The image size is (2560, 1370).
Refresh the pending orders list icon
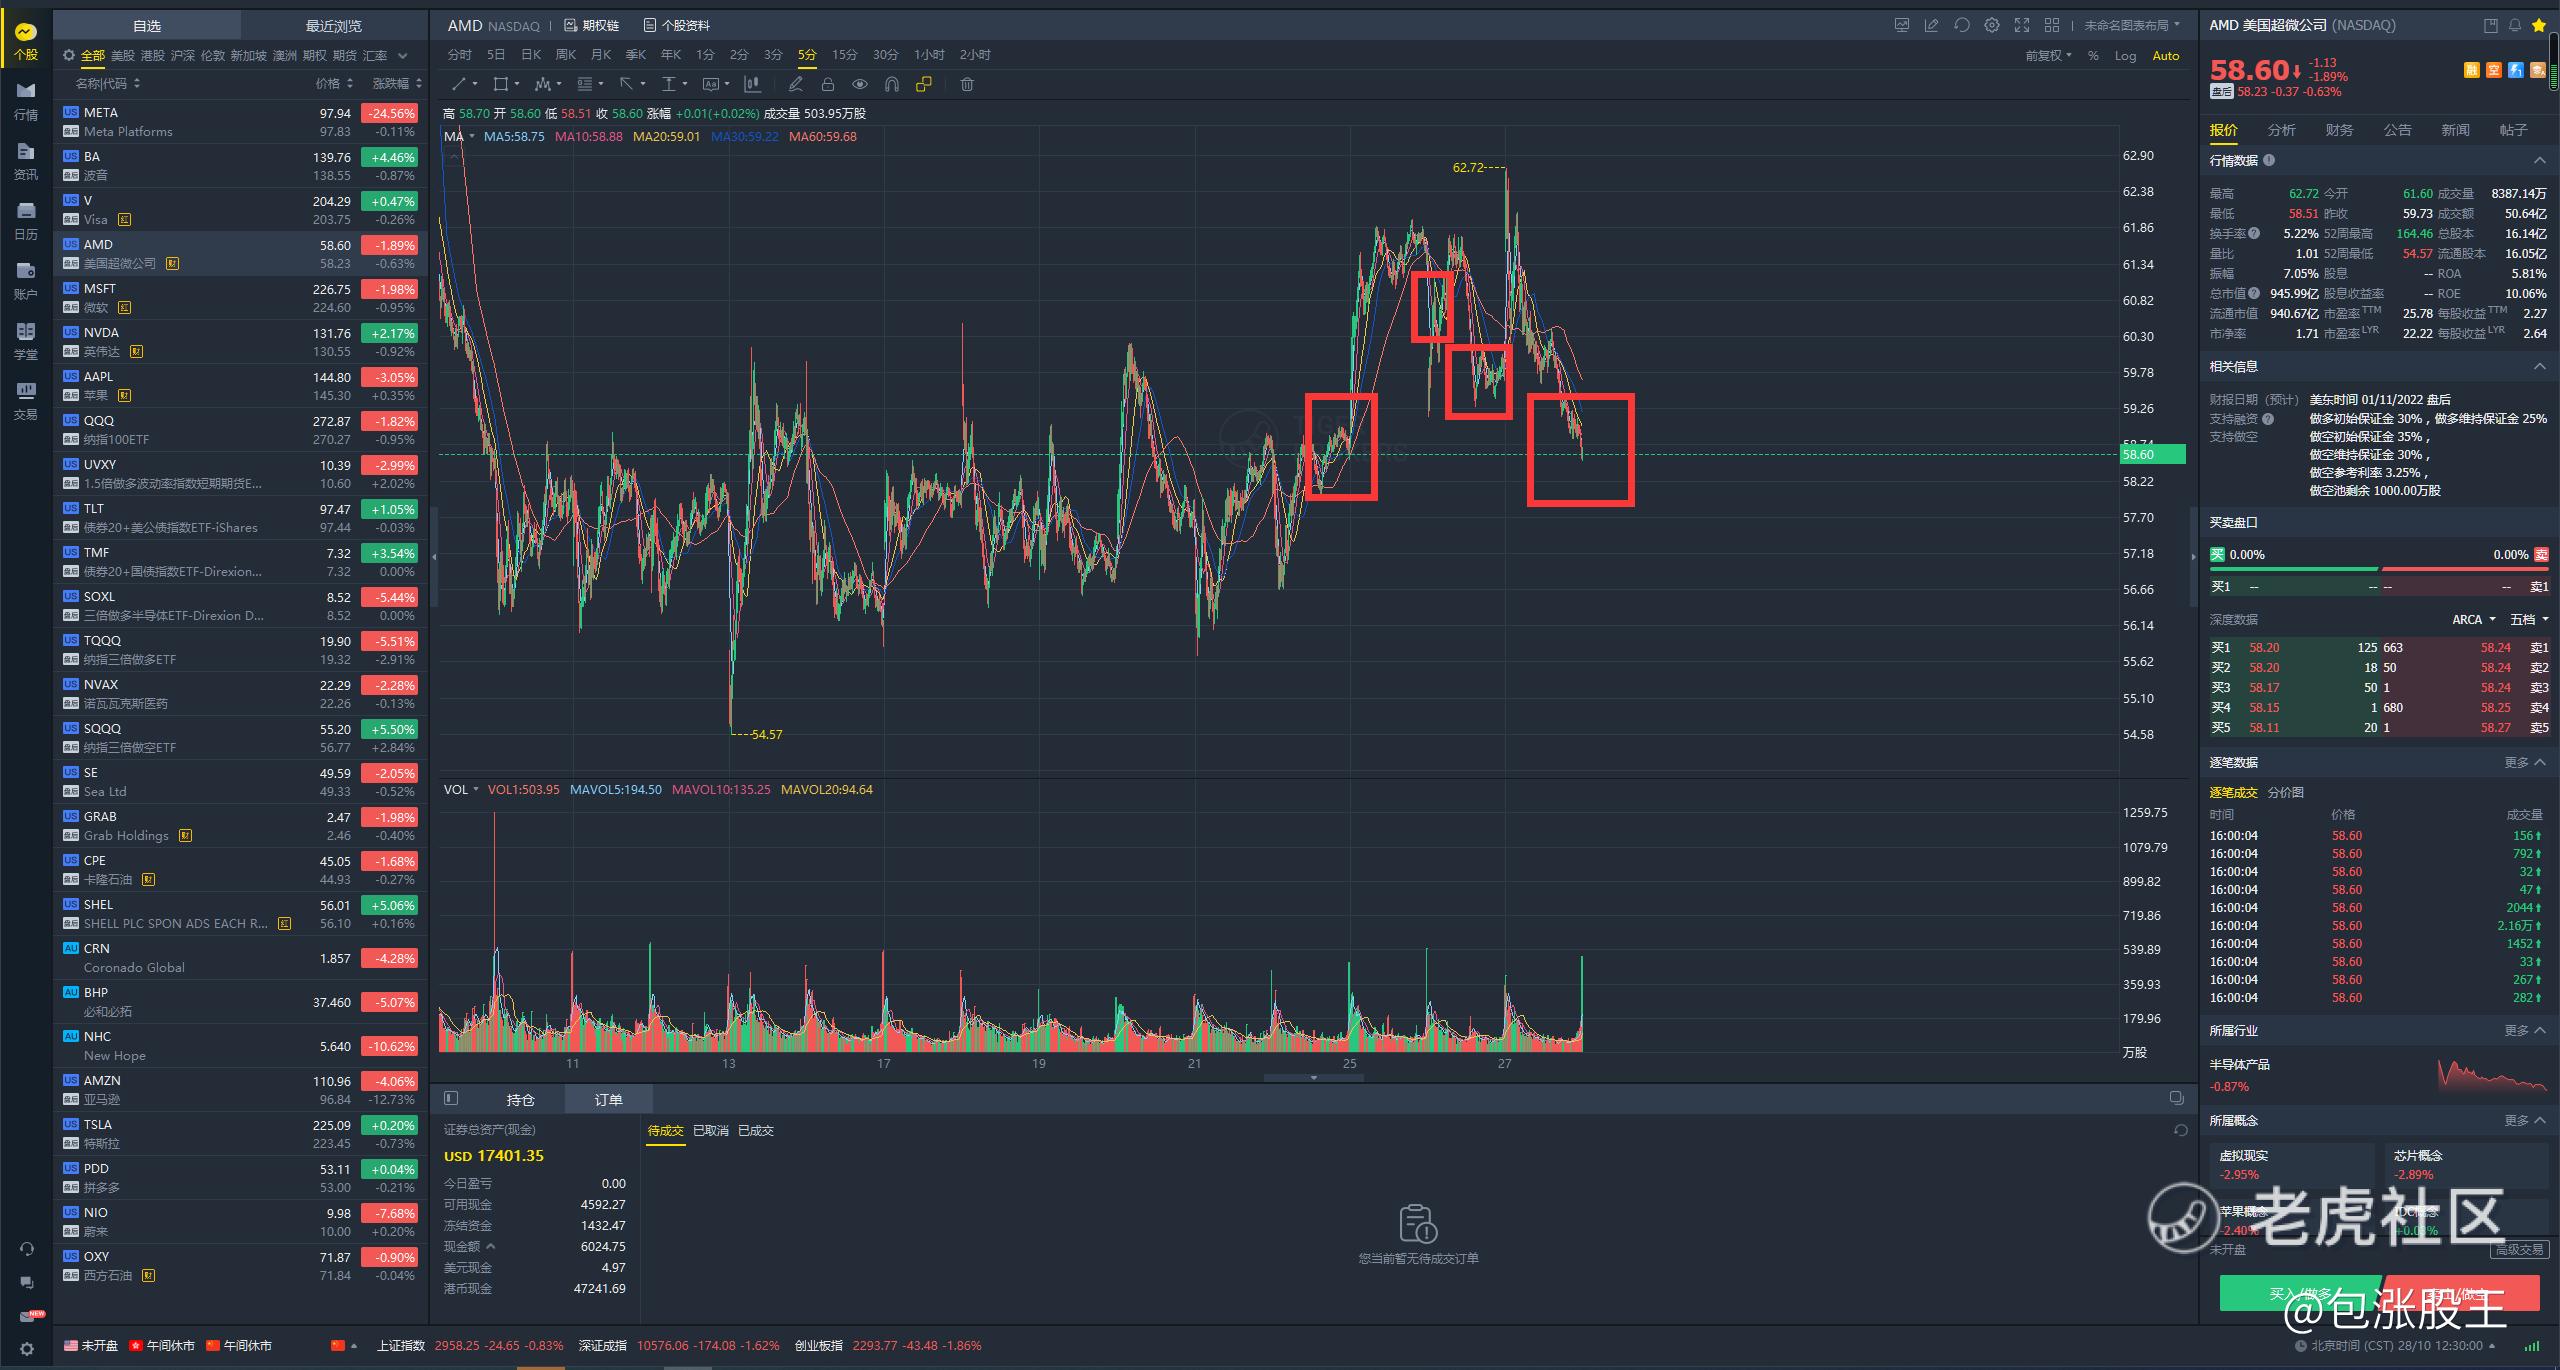pos(2180,1130)
